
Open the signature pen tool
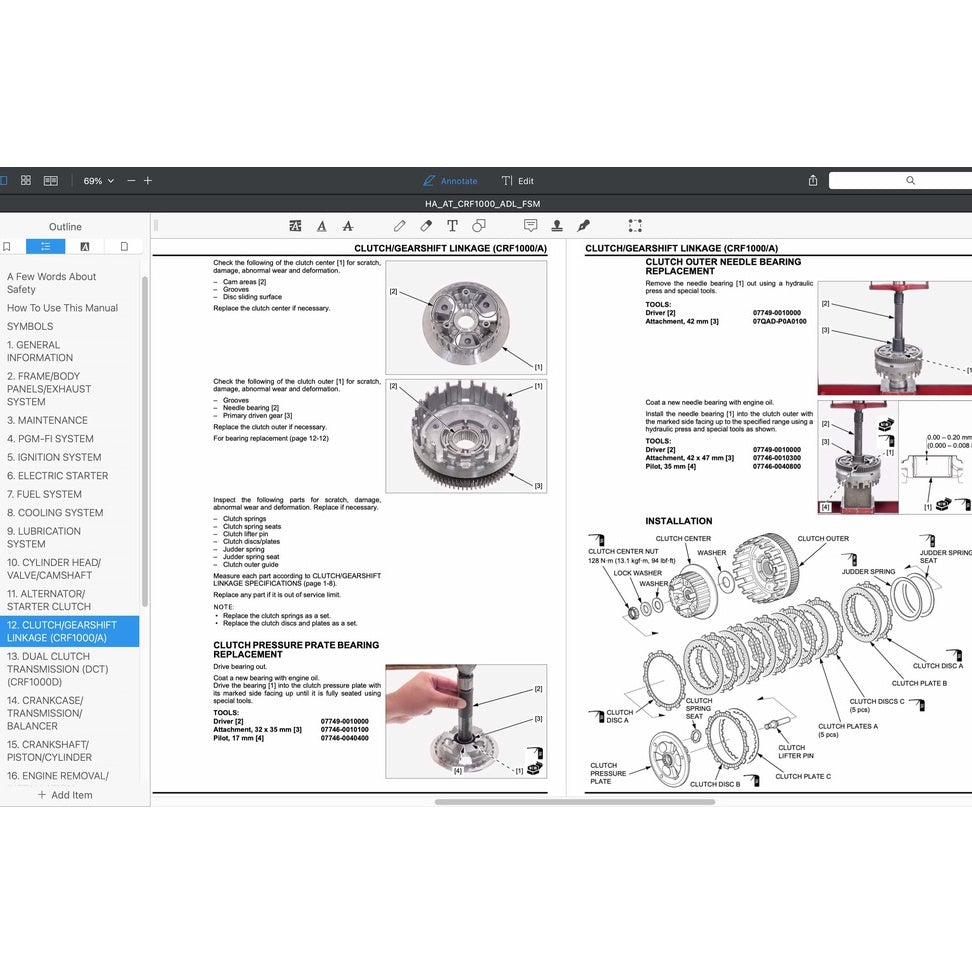click(x=584, y=226)
